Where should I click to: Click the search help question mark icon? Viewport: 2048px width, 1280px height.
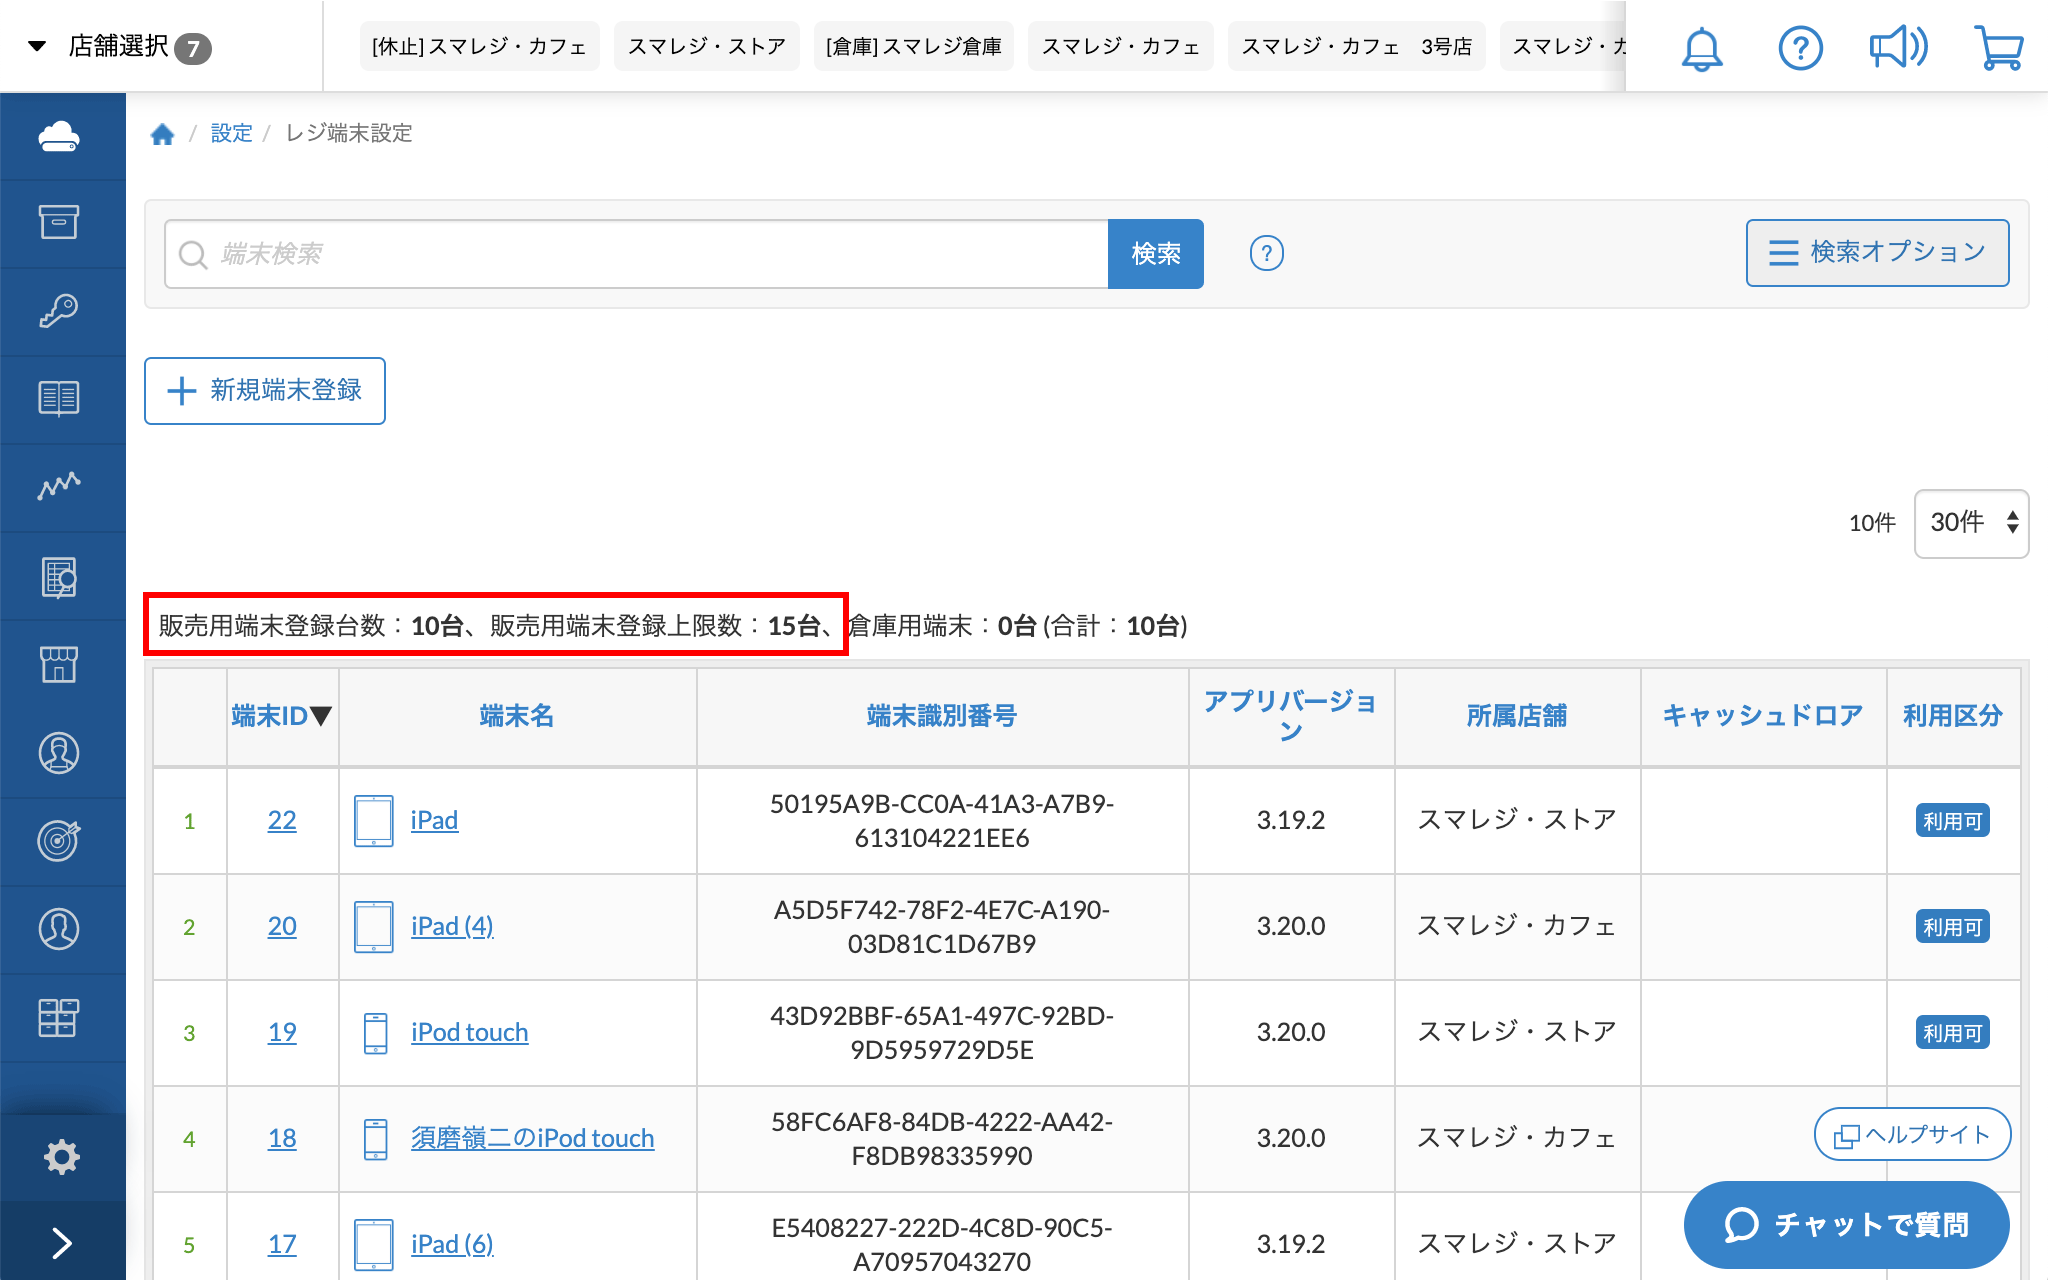coord(1266,254)
